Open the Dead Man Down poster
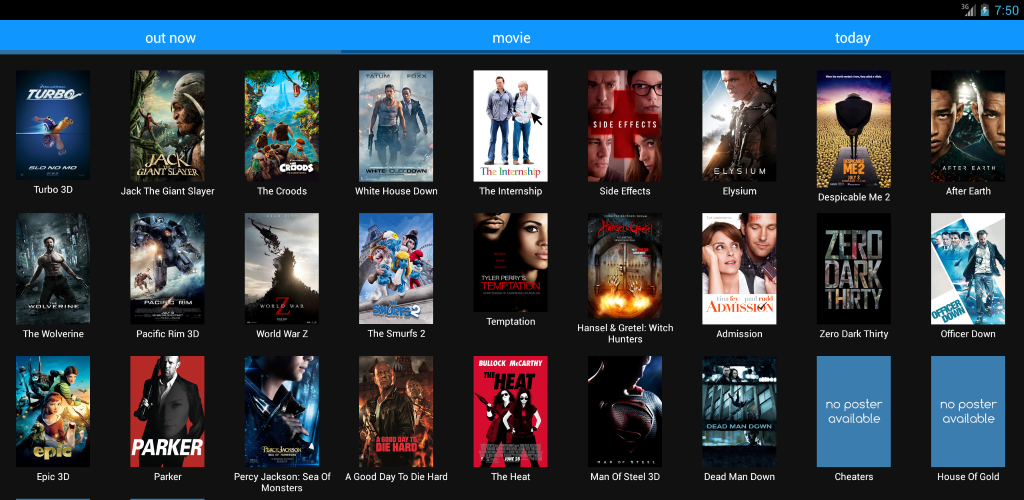Viewport: 1024px width, 500px height. coord(739,411)
